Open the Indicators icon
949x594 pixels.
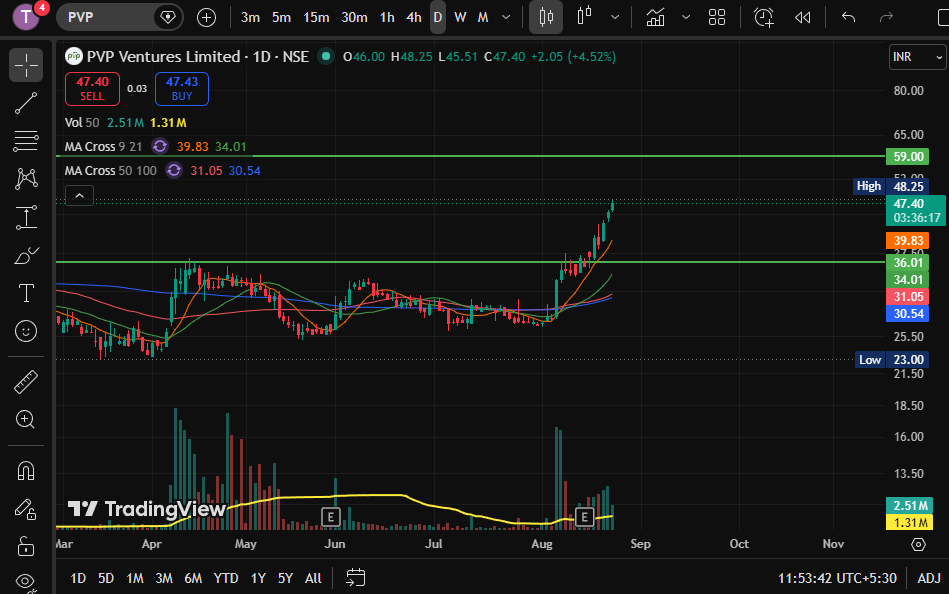tap(655, 17)
